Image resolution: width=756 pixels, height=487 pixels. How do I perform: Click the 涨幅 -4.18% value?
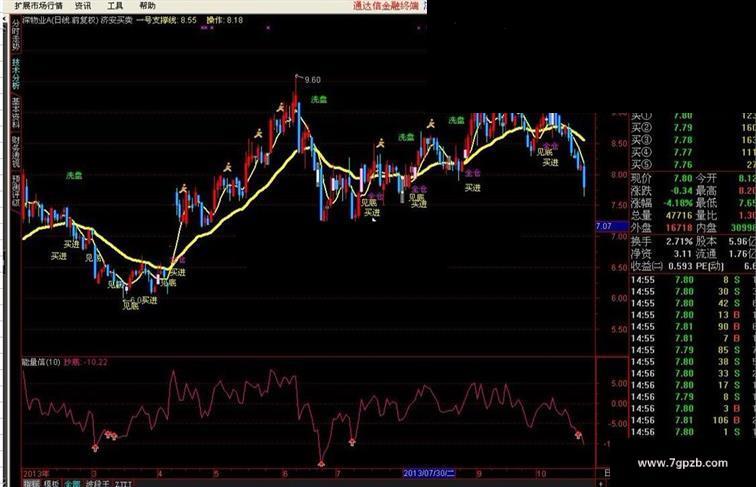coord(679,203)
